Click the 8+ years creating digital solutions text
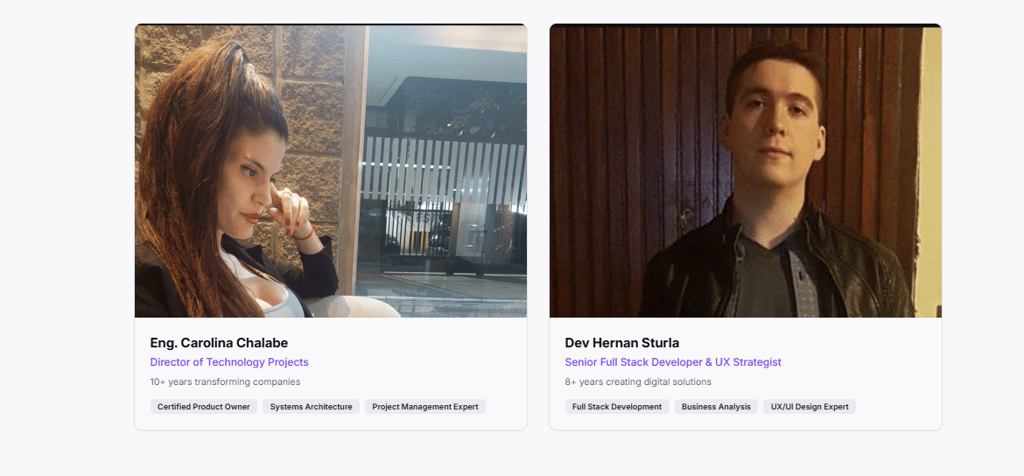Image resolution: width=1024 pixels, height=476 pixels. pyautogui.click(x=638, y=382)
